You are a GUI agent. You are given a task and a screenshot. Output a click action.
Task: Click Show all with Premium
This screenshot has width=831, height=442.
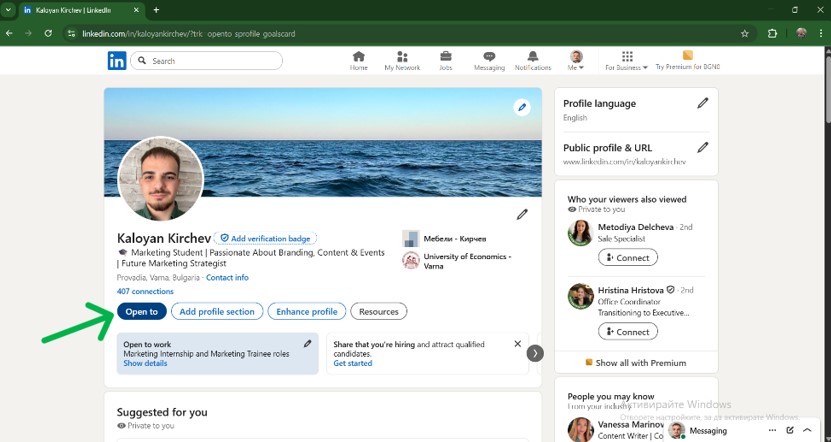point(636,363)
